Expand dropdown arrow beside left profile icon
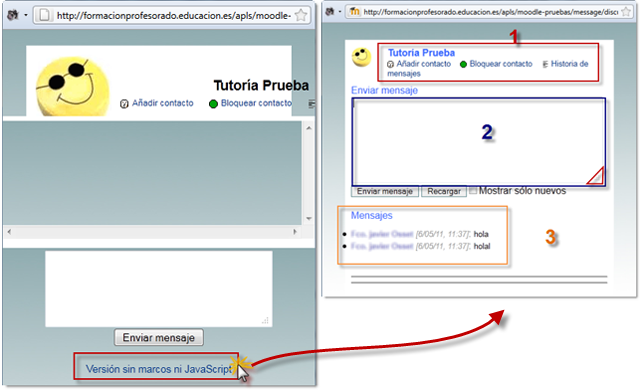 26,16
